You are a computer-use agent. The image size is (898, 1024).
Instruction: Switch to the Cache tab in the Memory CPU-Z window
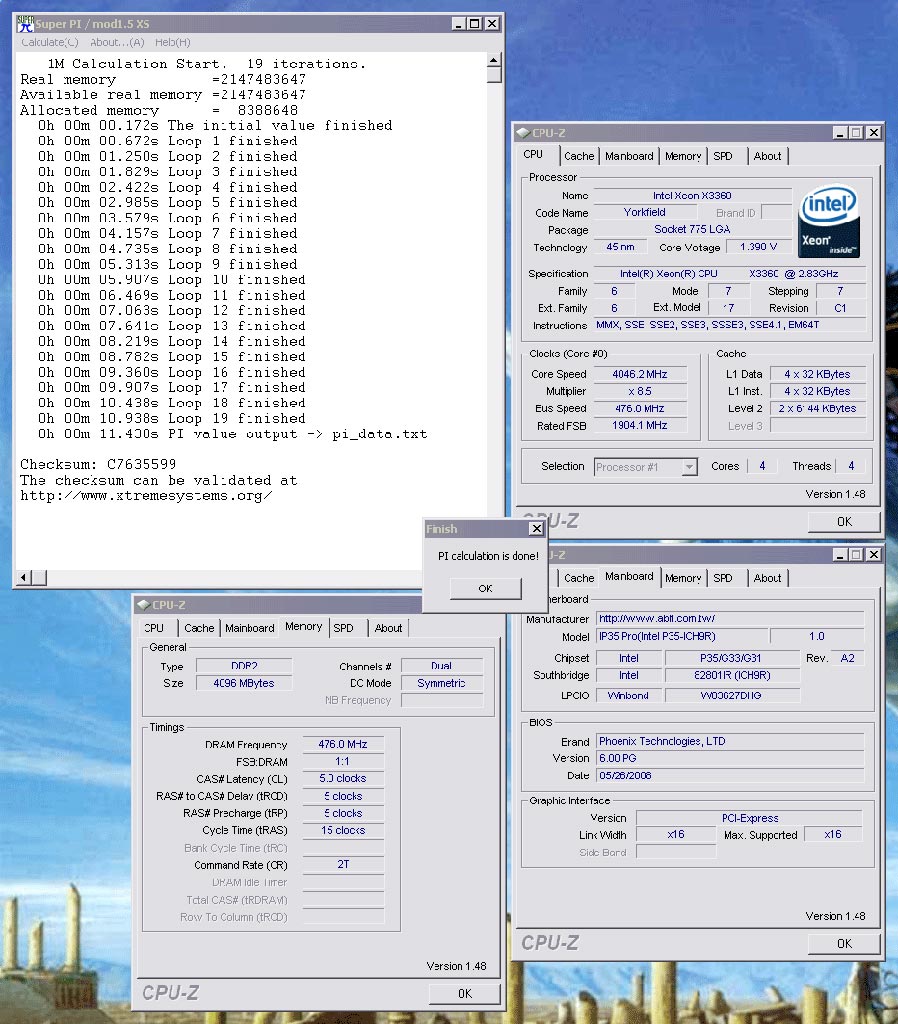point(199,628)
